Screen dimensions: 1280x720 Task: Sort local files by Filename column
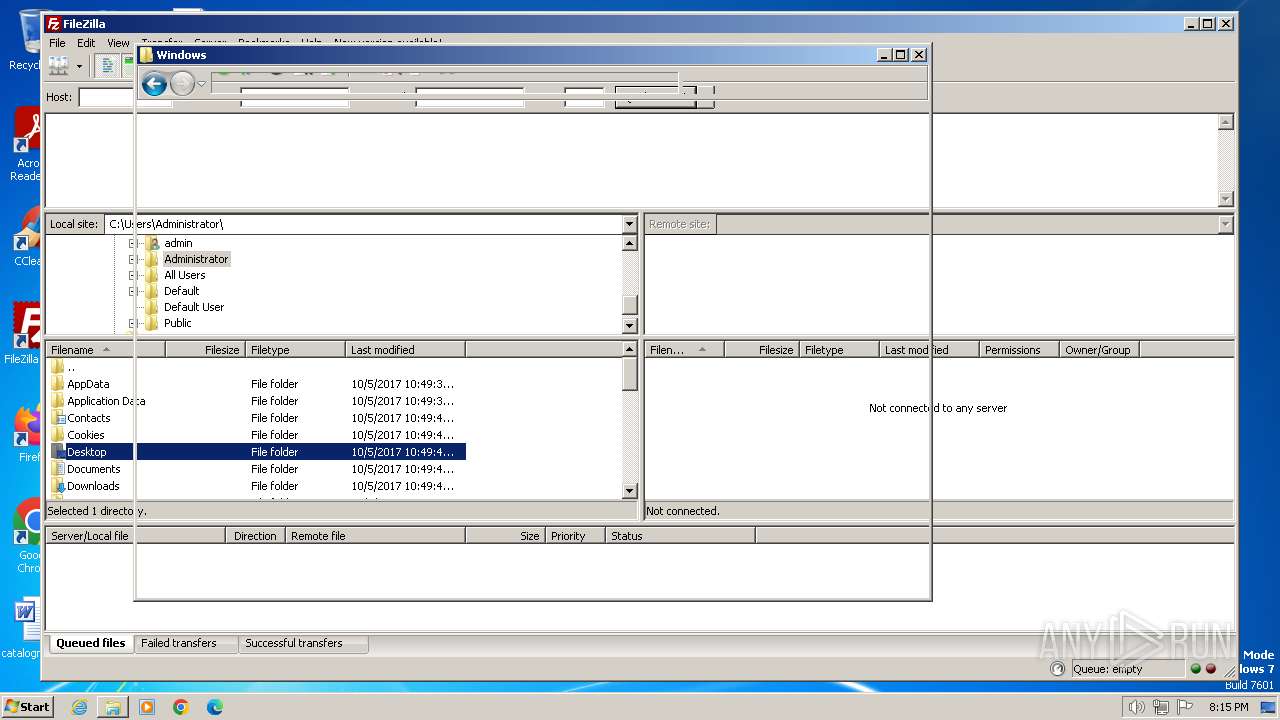(105, 350)
